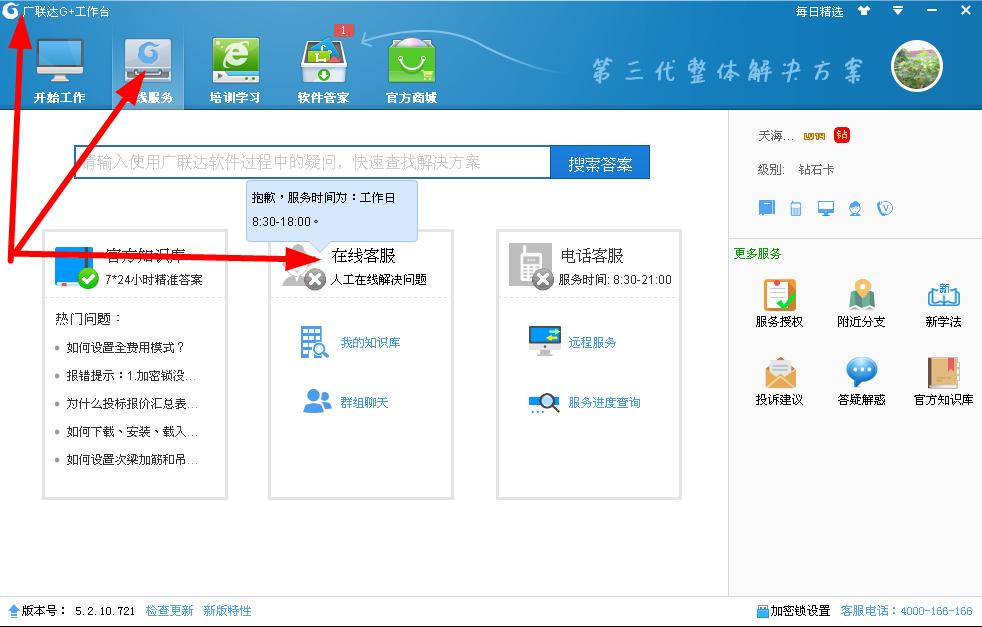This screenshot has width=982, height=627.
Task: Click 检查更新 link in status bar
Action: (169, 611)
